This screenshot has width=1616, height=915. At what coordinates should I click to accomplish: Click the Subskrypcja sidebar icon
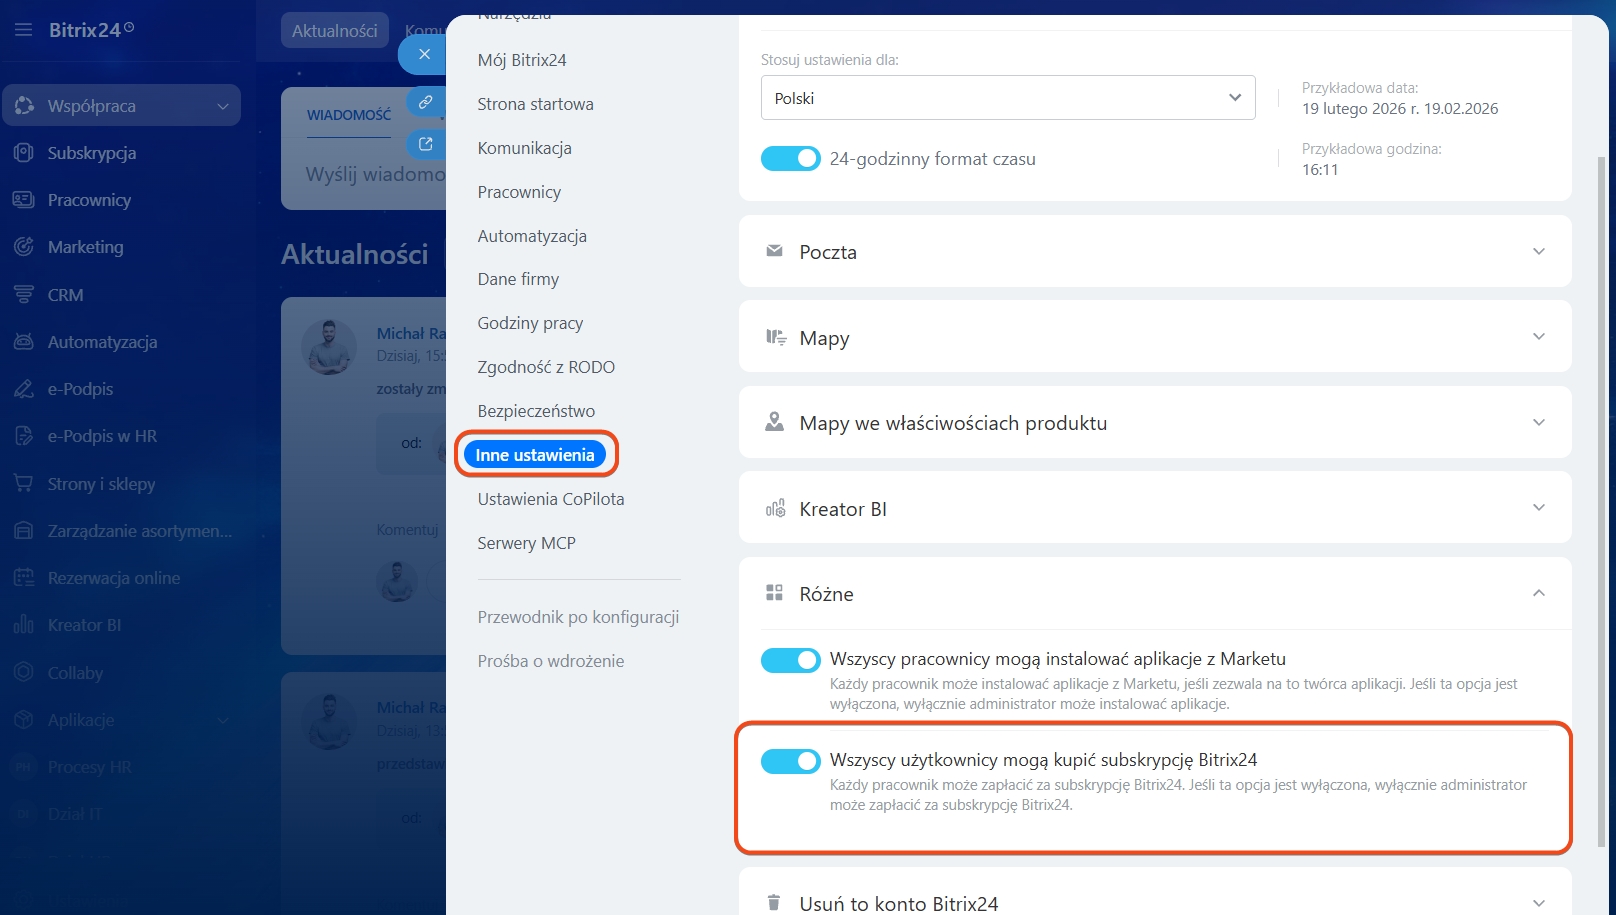24,153
